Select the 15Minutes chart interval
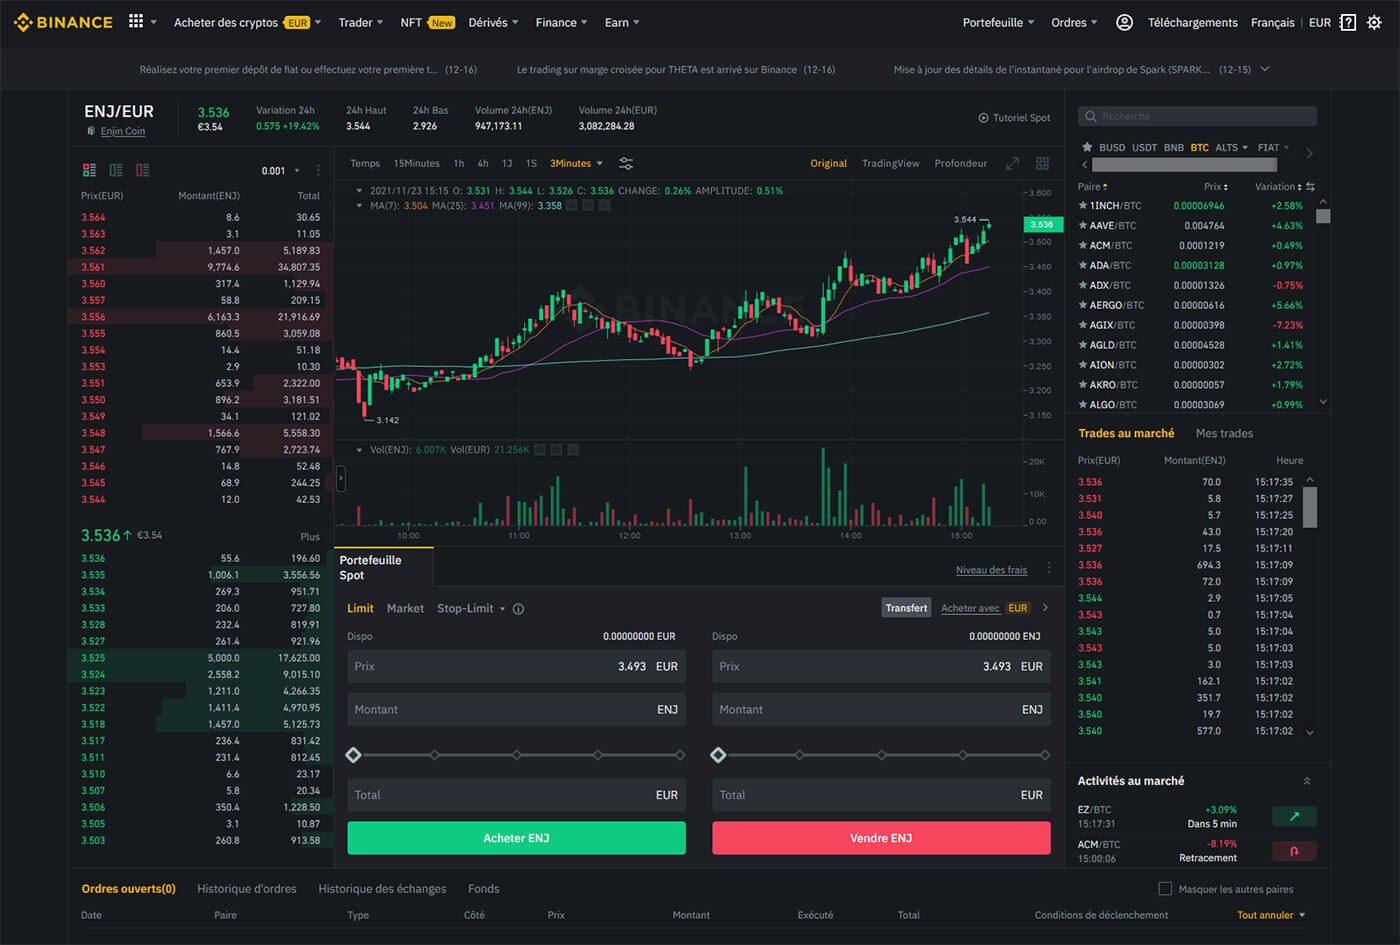 (416, 163)
